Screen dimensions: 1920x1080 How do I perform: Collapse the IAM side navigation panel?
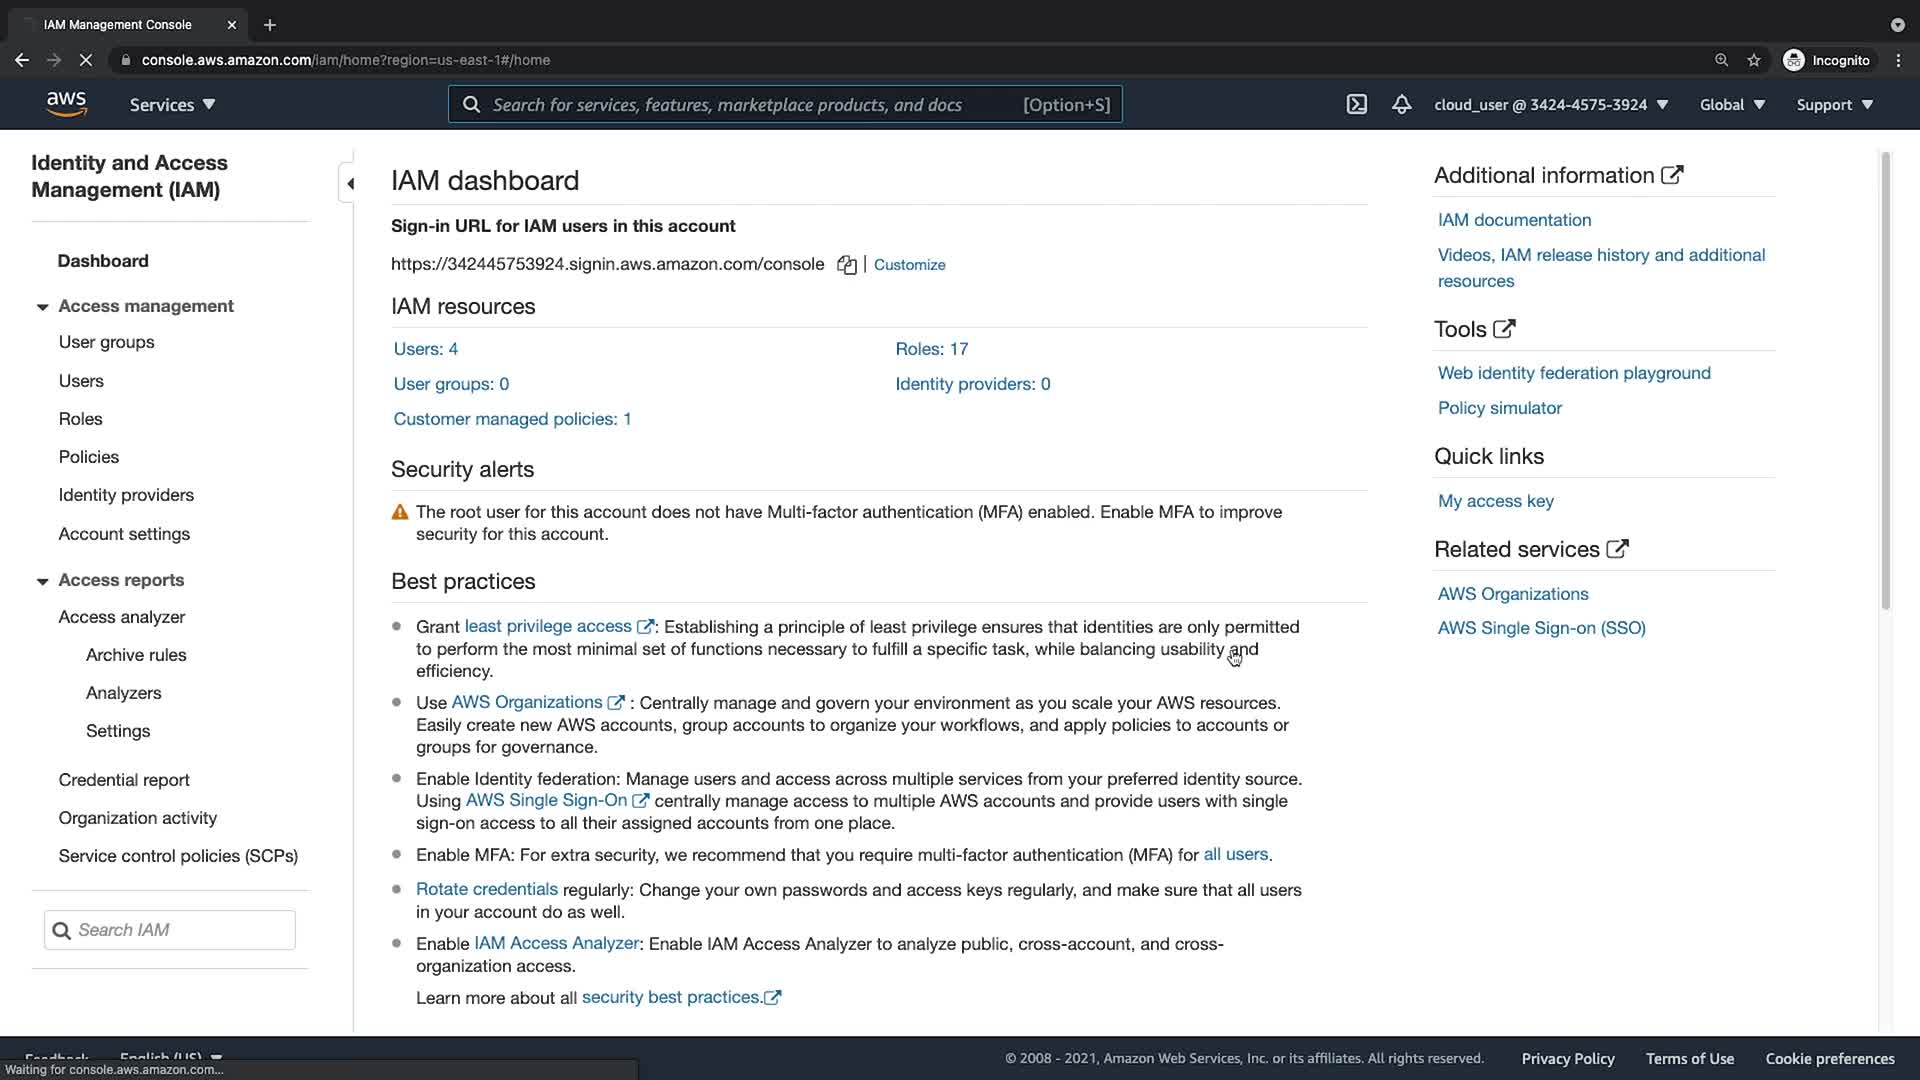[349, 183]
